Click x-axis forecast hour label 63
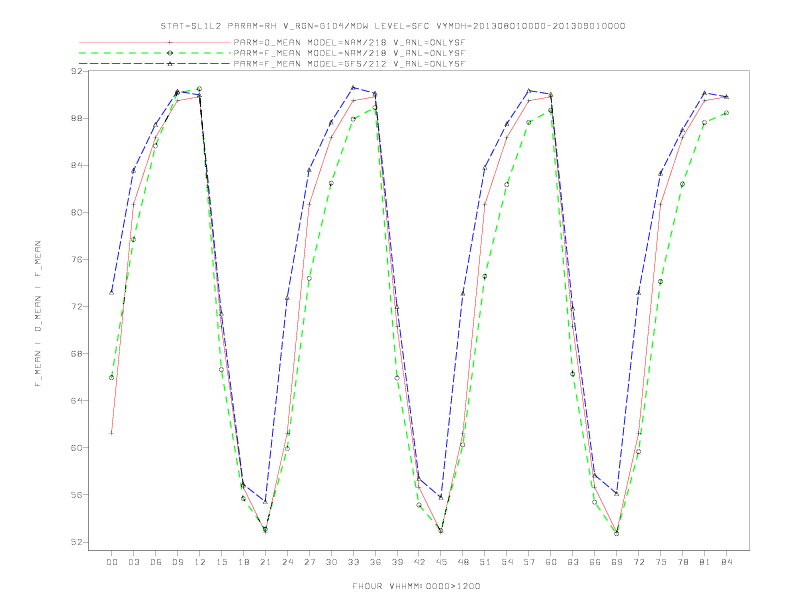The image size is (792, 612). (573, 562)
